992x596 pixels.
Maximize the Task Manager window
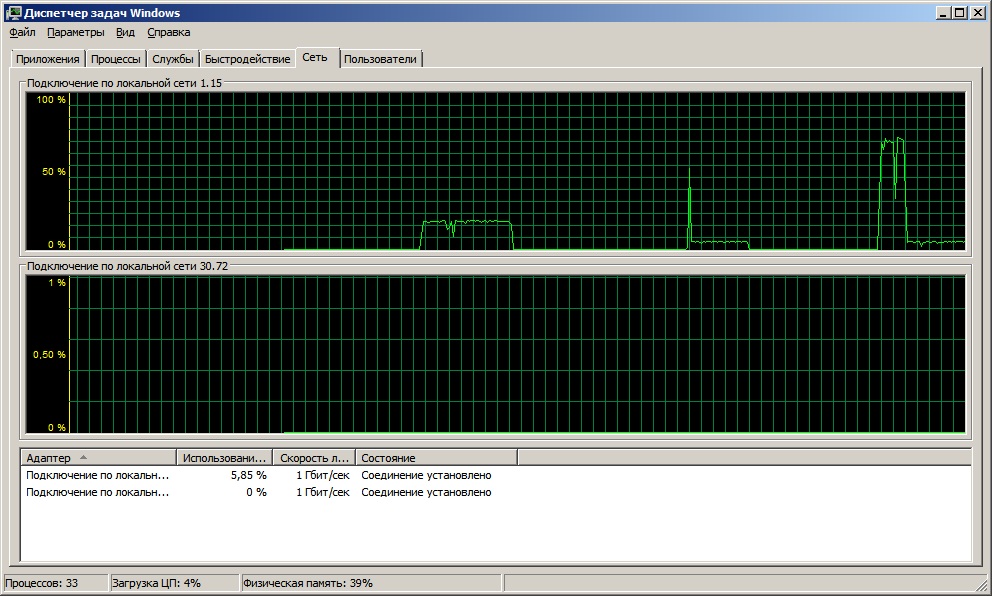960,13
